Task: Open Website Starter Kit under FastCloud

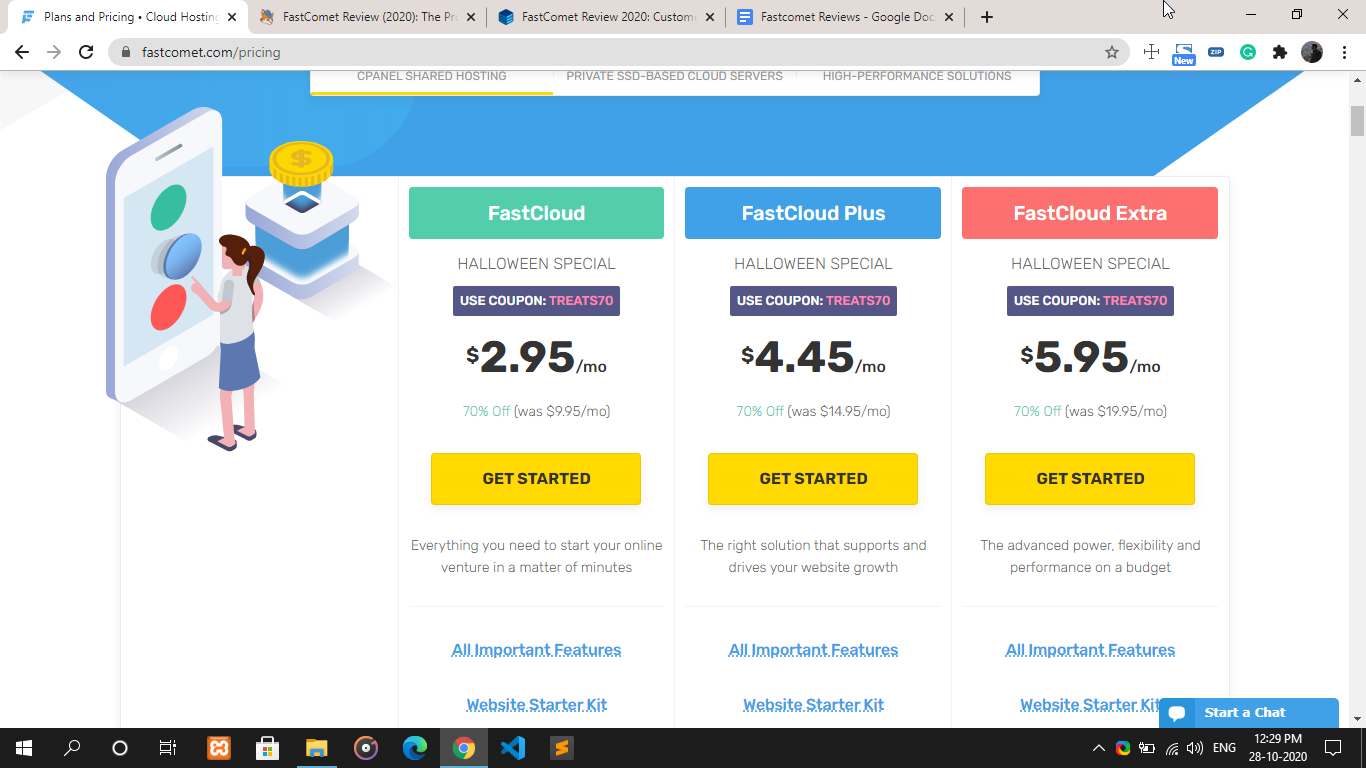Action: click(537, 705)
